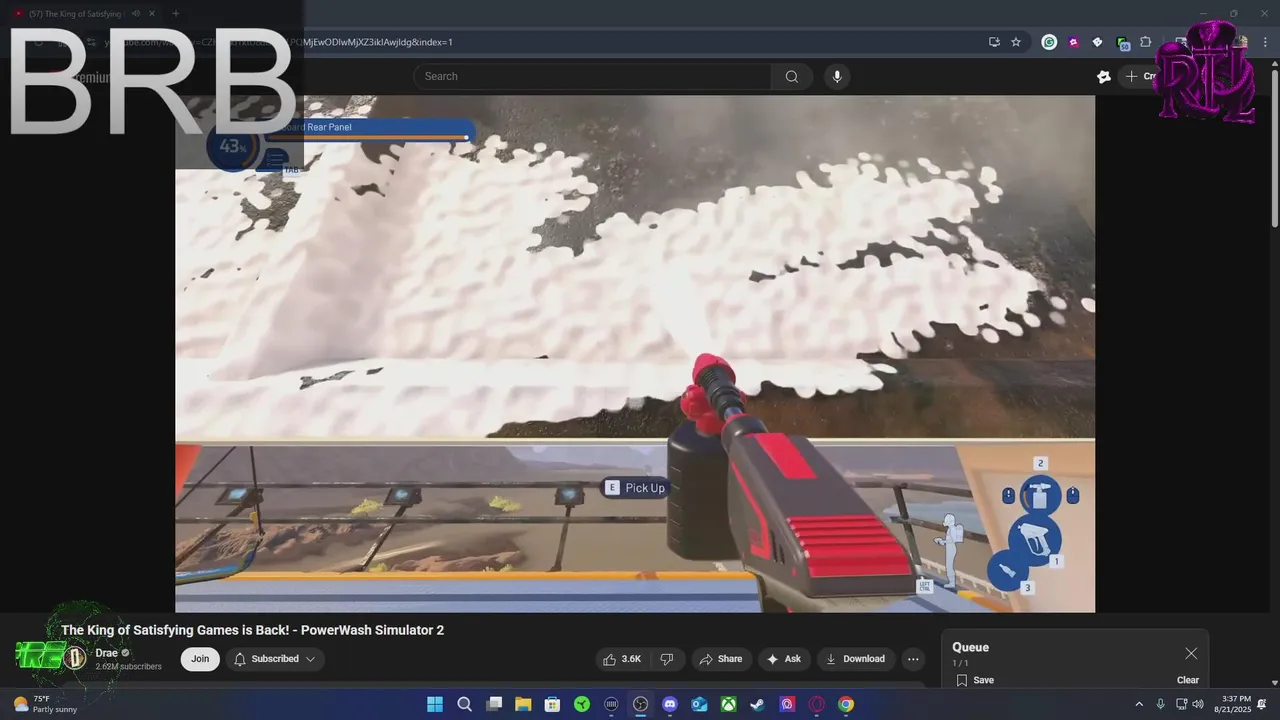Viewport: 1280px width, 720px height.
Task: Open a new browser tab
Action: [x=175, y=14]
